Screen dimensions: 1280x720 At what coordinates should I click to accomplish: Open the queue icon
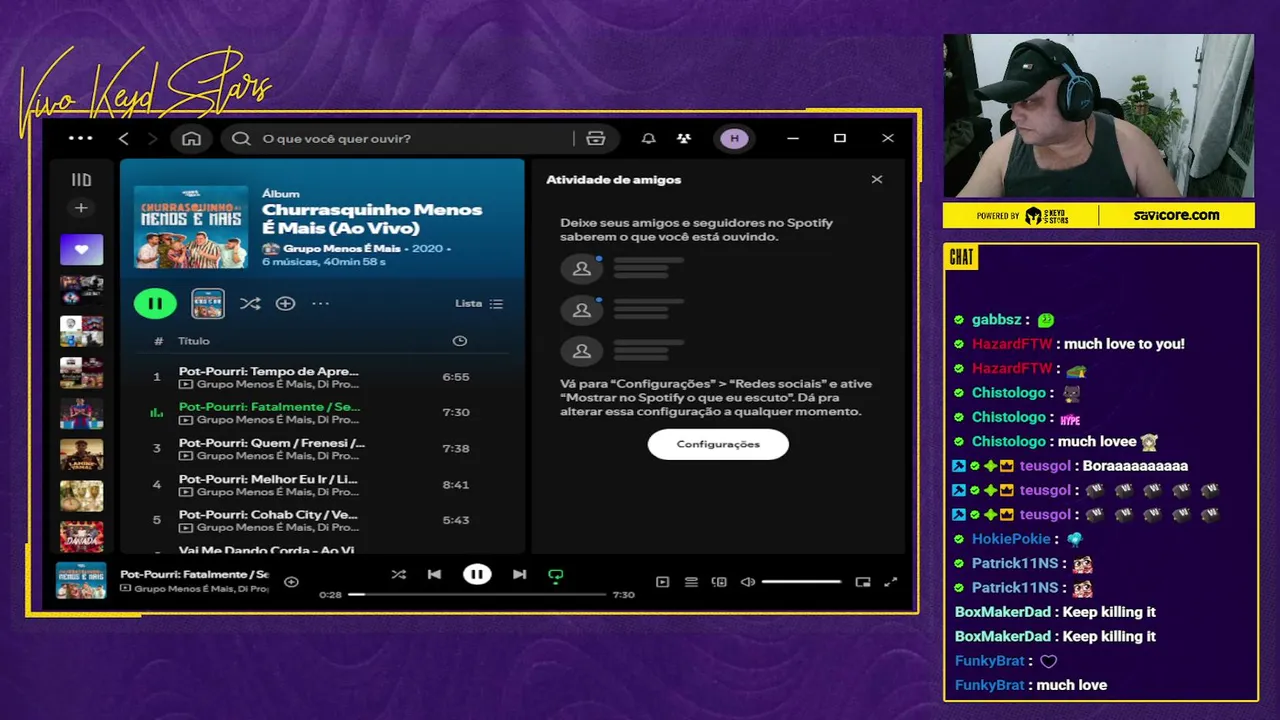(x=691, y=582)
